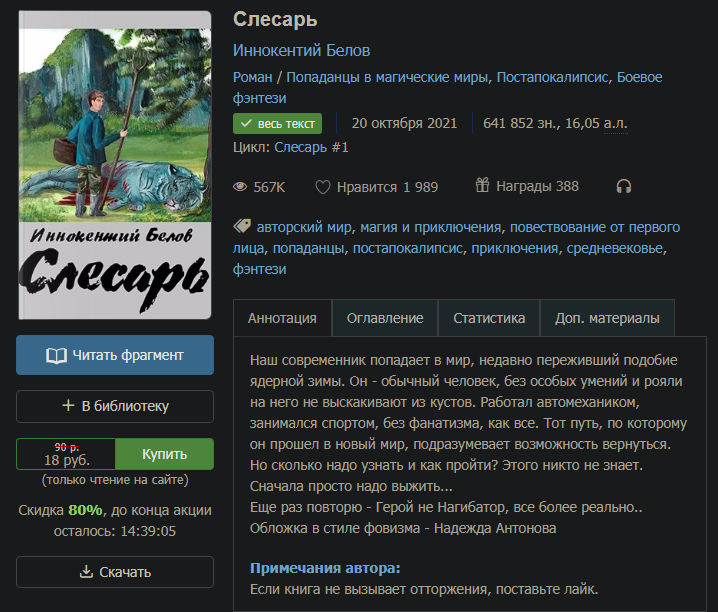Click the heart like icon
This screenshot has height=612, width=718.
[x=322, y=187]
